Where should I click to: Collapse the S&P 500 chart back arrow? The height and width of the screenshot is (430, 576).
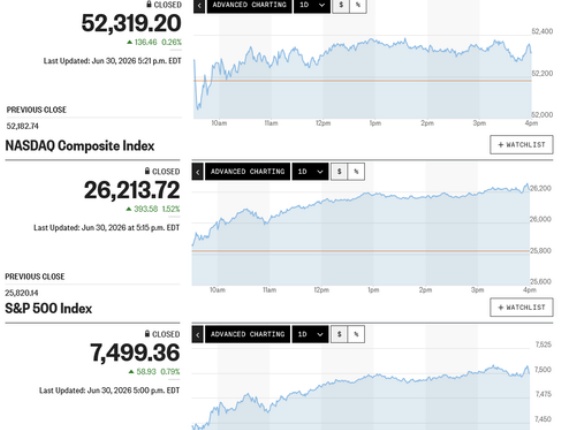pos(198,335)
